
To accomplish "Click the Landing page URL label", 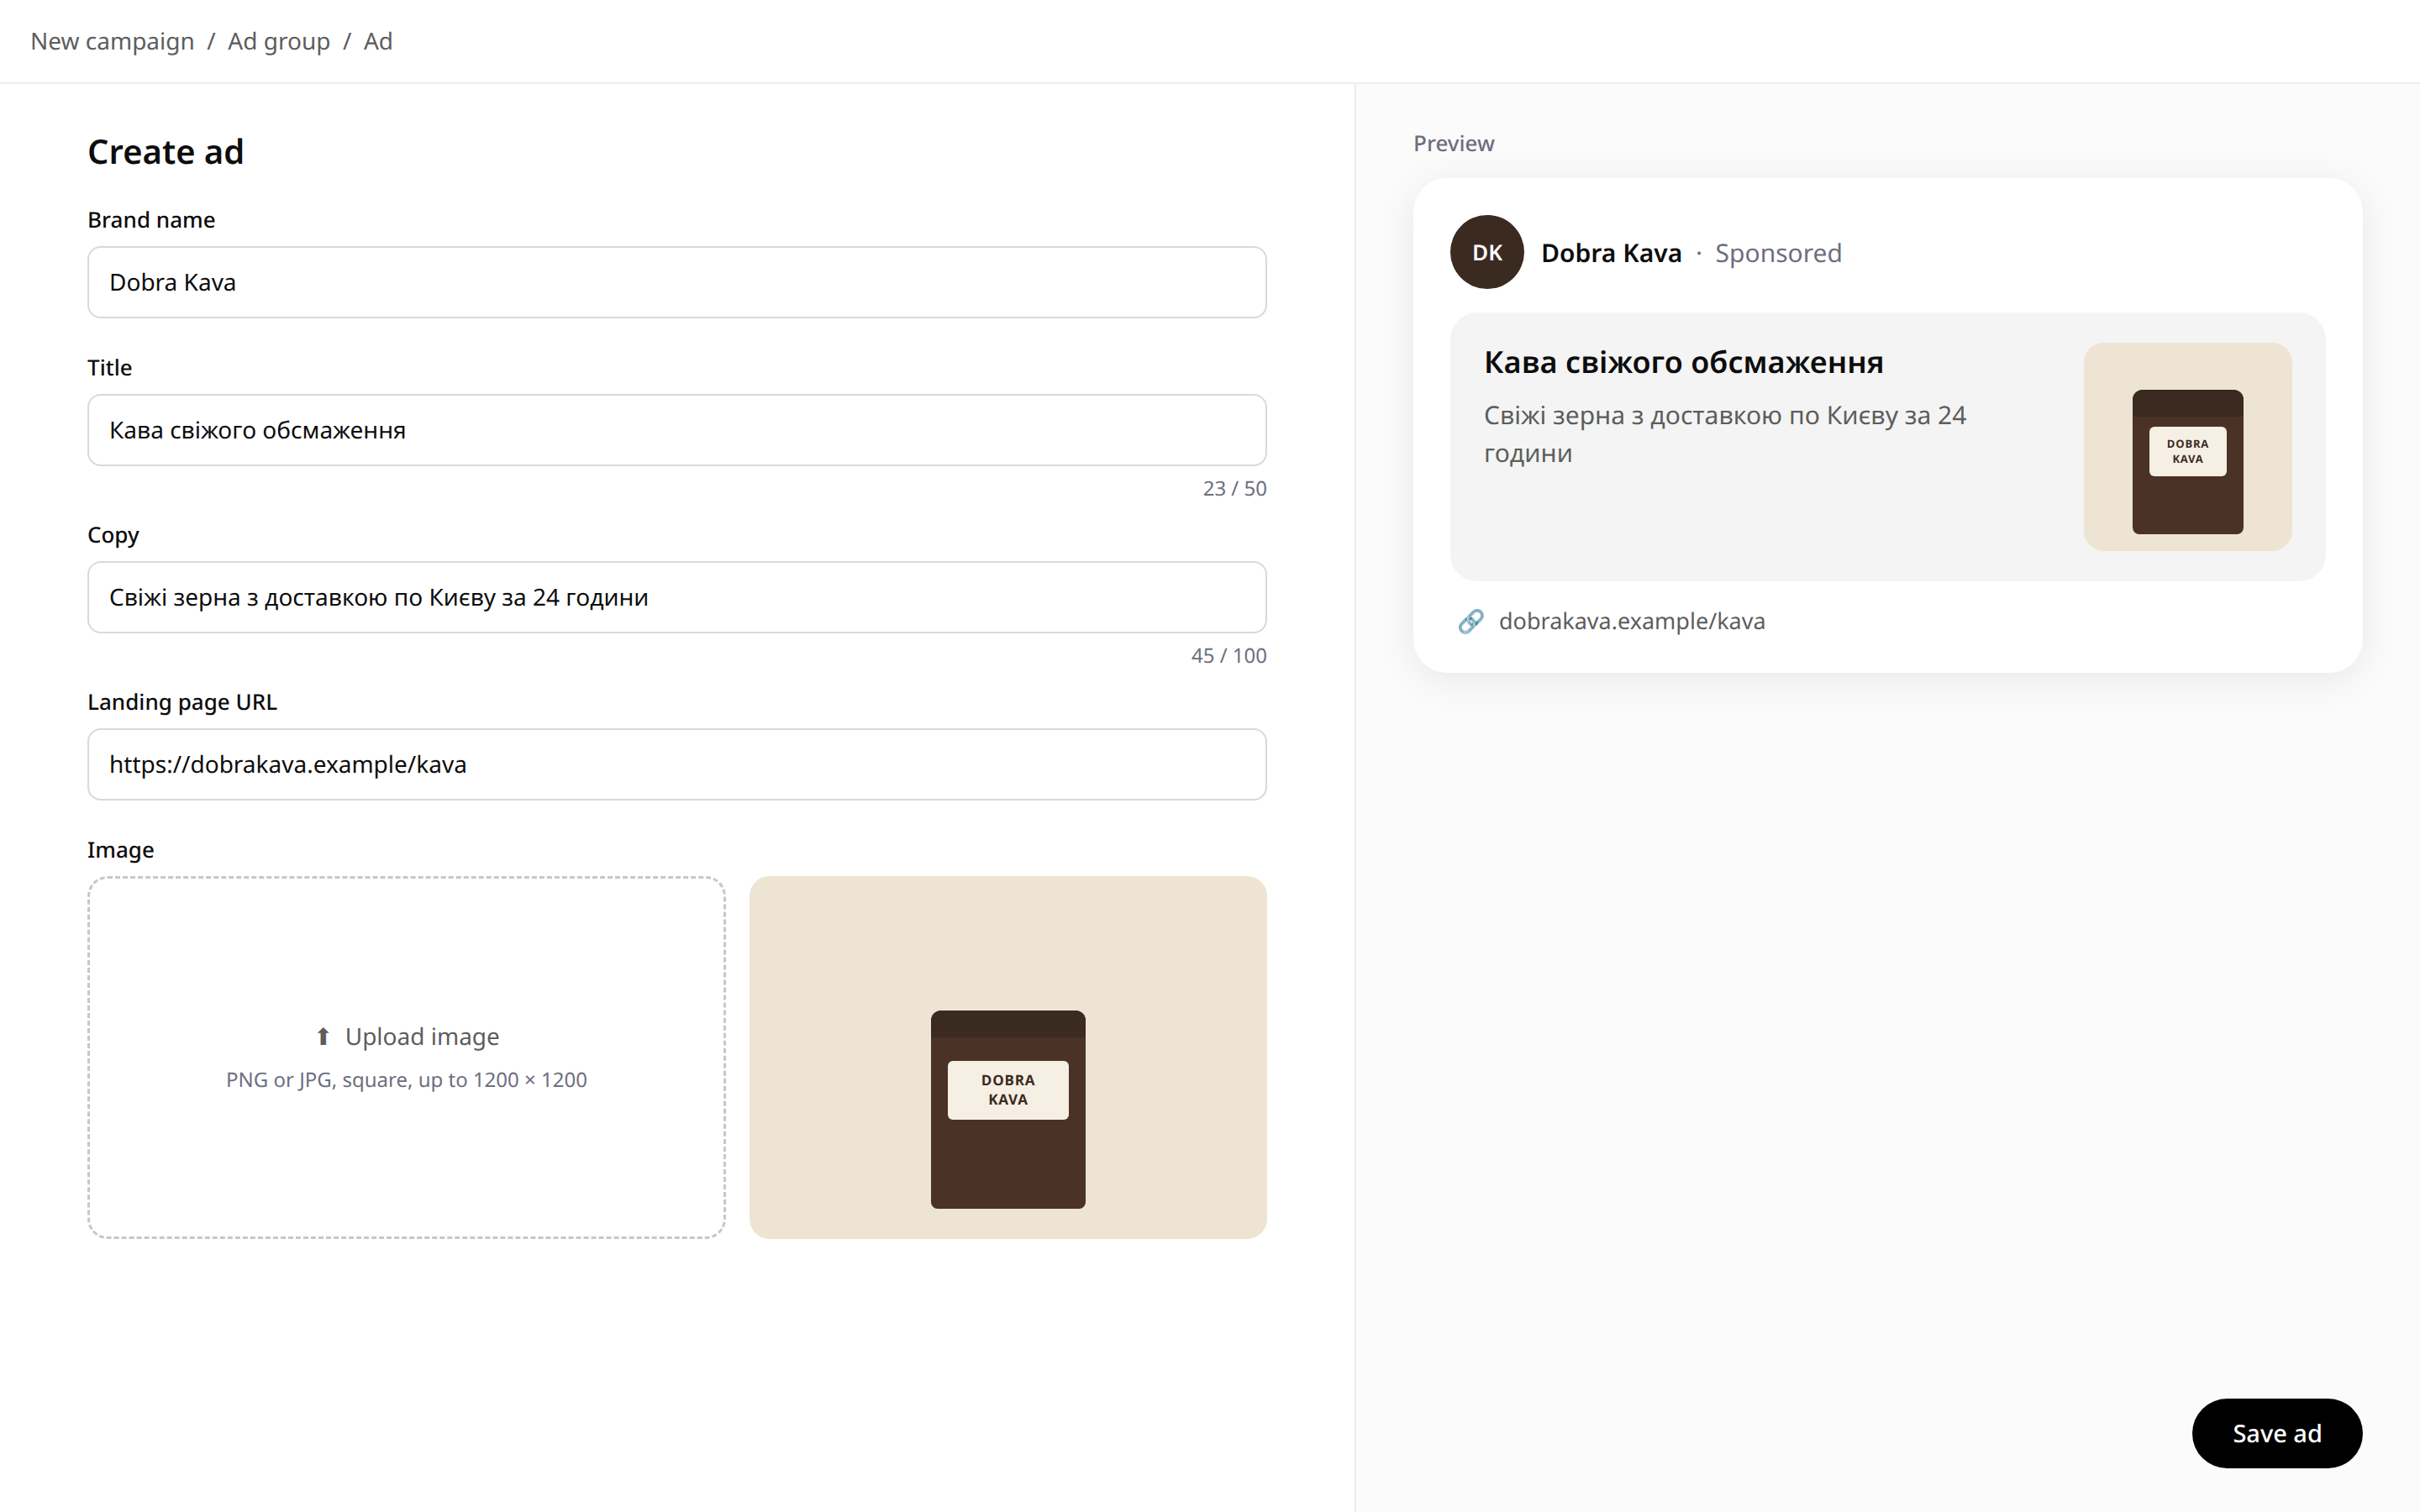I will click(x=182, y=702).
